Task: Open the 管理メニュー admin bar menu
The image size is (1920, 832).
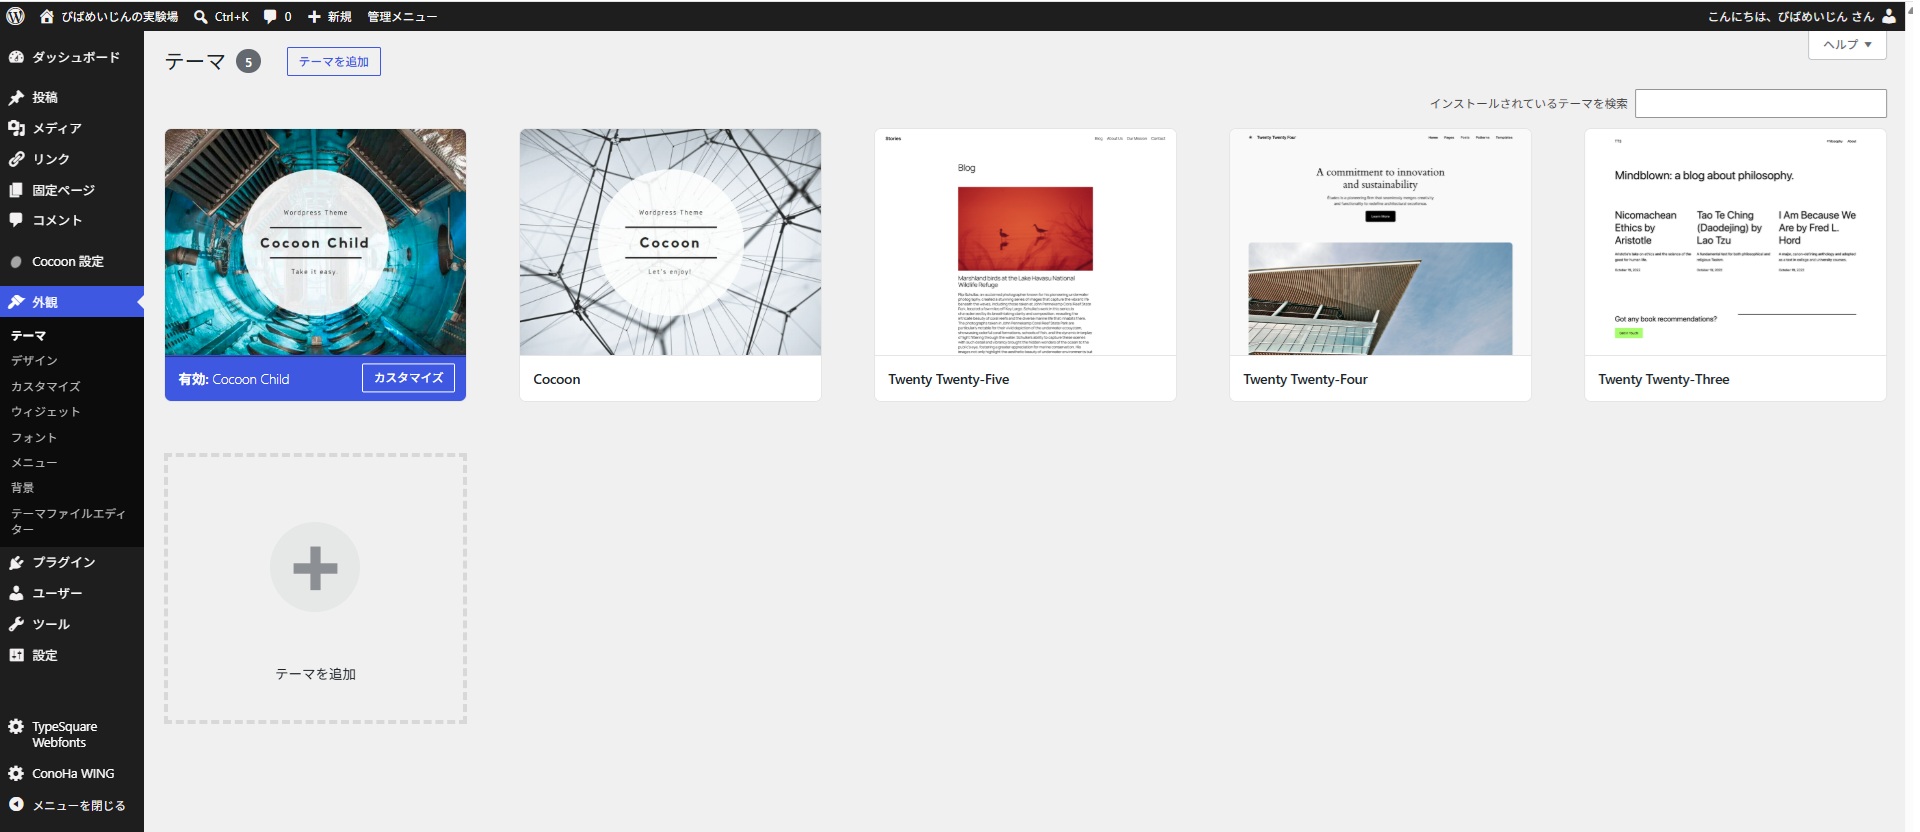Action: [402, 17]
